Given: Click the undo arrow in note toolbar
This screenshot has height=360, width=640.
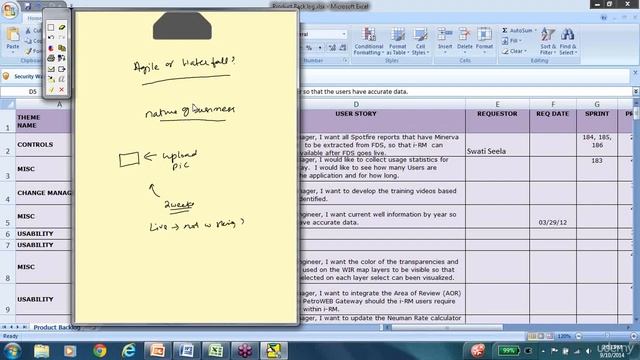Looking at the screenshot, I should click(51, 38).
